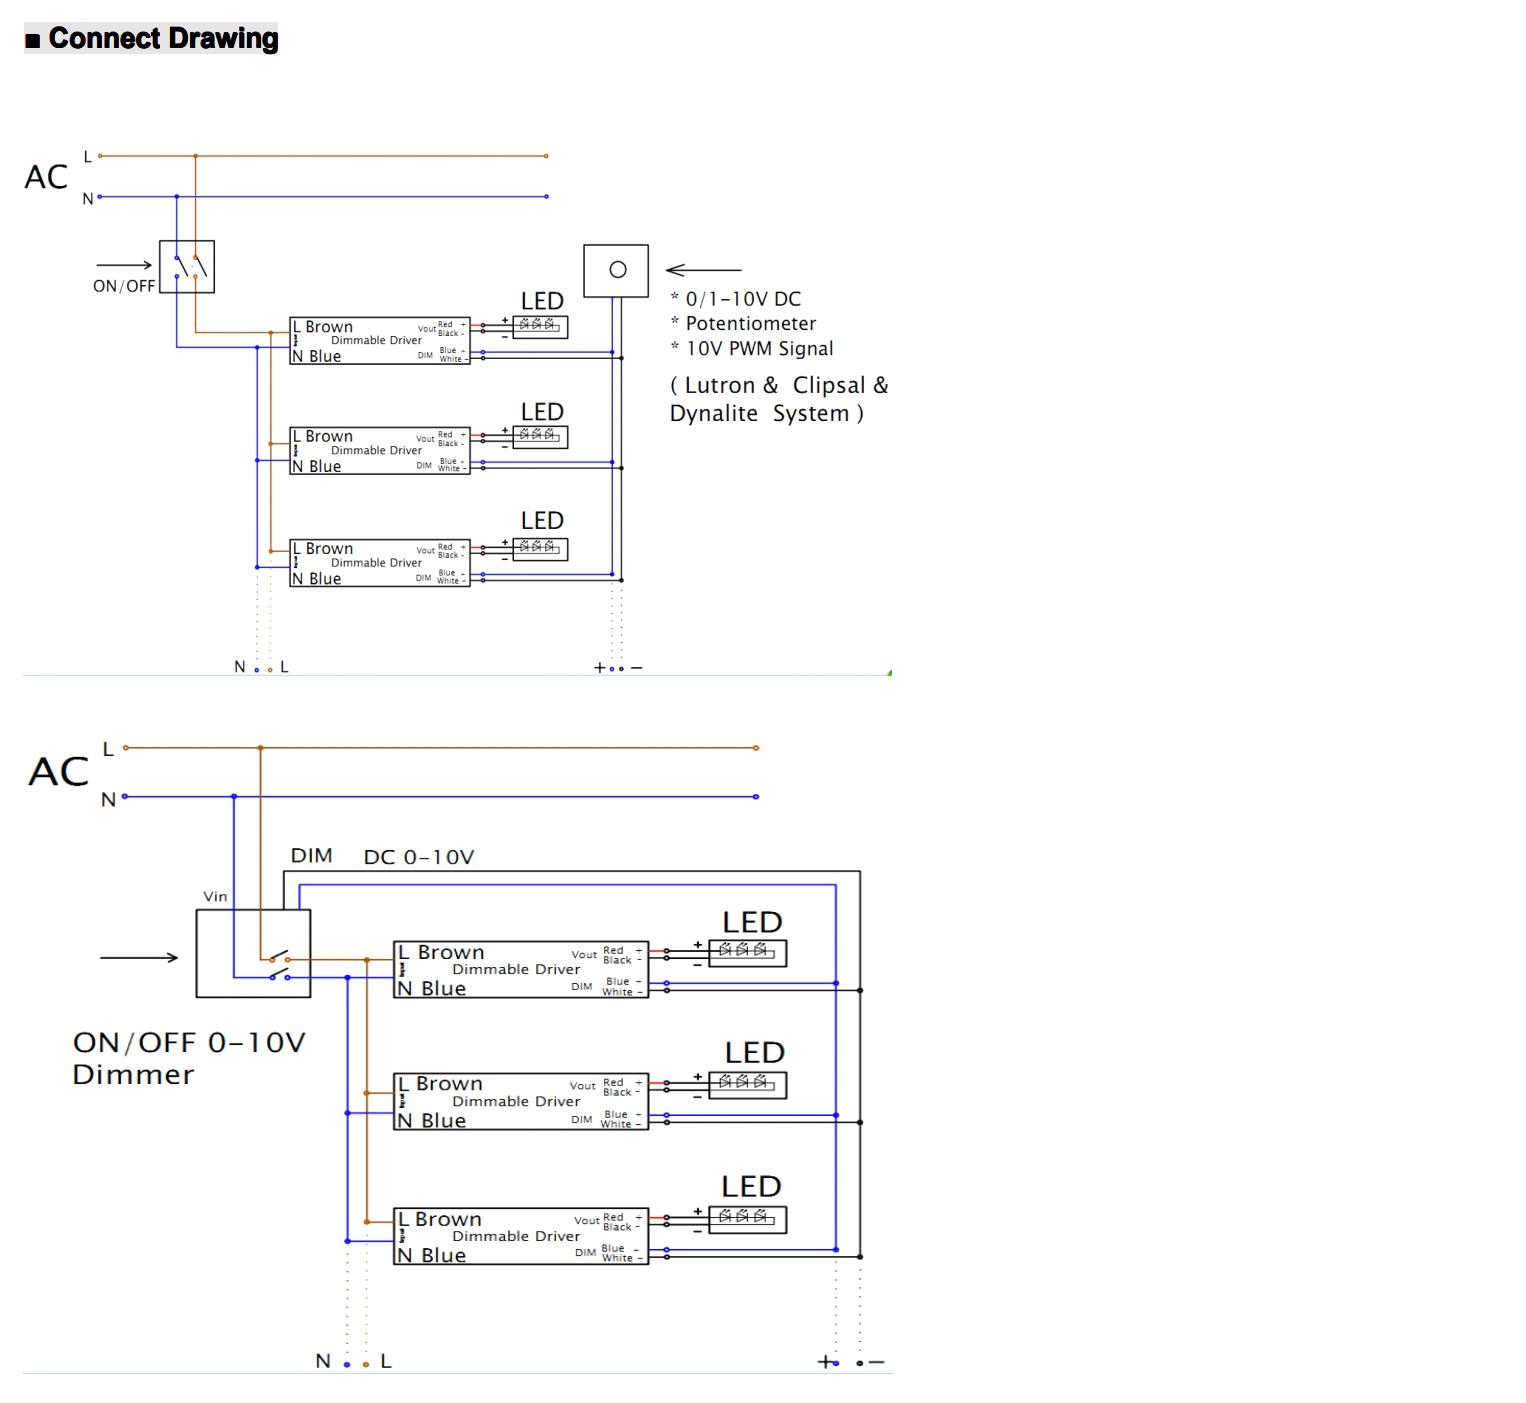
Task: Click the potentiometer control box with circle
Action: click(616, 270)
